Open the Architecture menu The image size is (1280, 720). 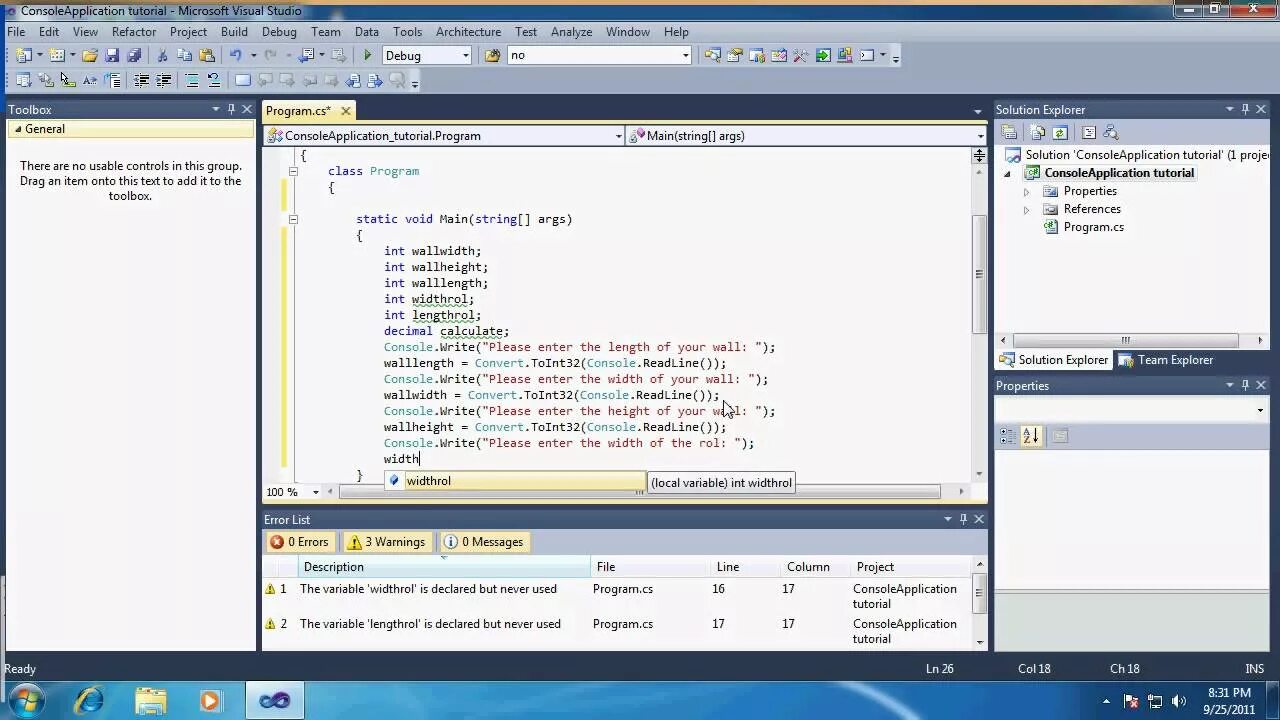(468, 32)
